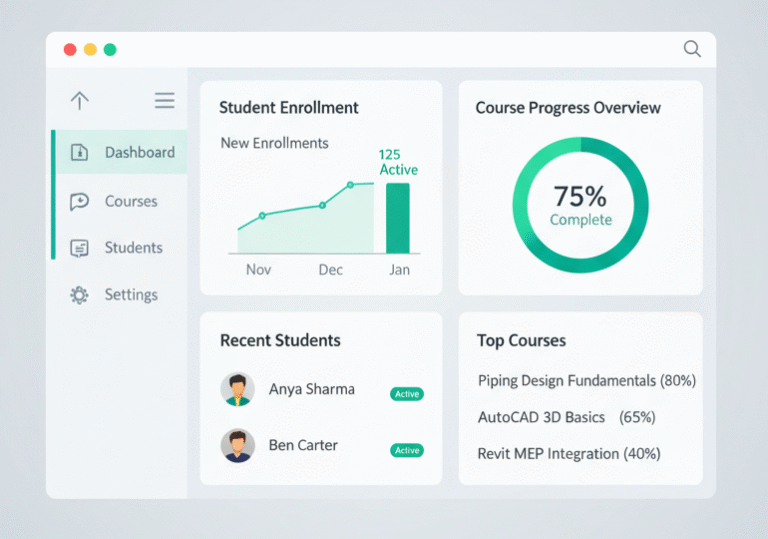
Task: Click Ben Carter's Active status badge
Action: click(x=407, y=450)
